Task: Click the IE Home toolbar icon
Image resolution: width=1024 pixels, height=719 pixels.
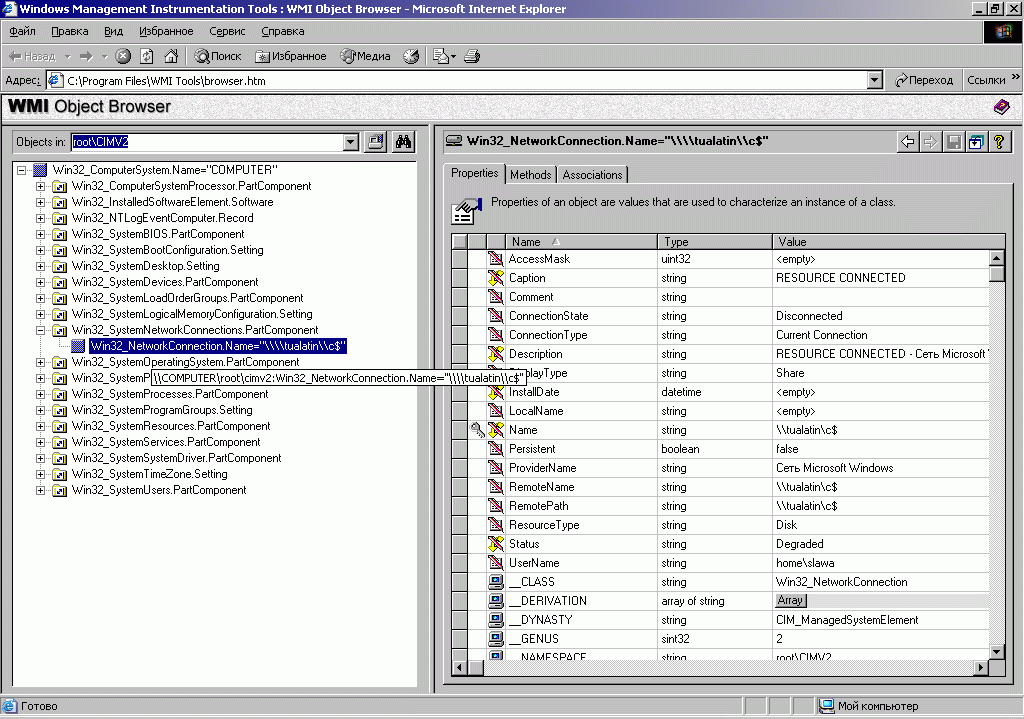Action: 171,56
